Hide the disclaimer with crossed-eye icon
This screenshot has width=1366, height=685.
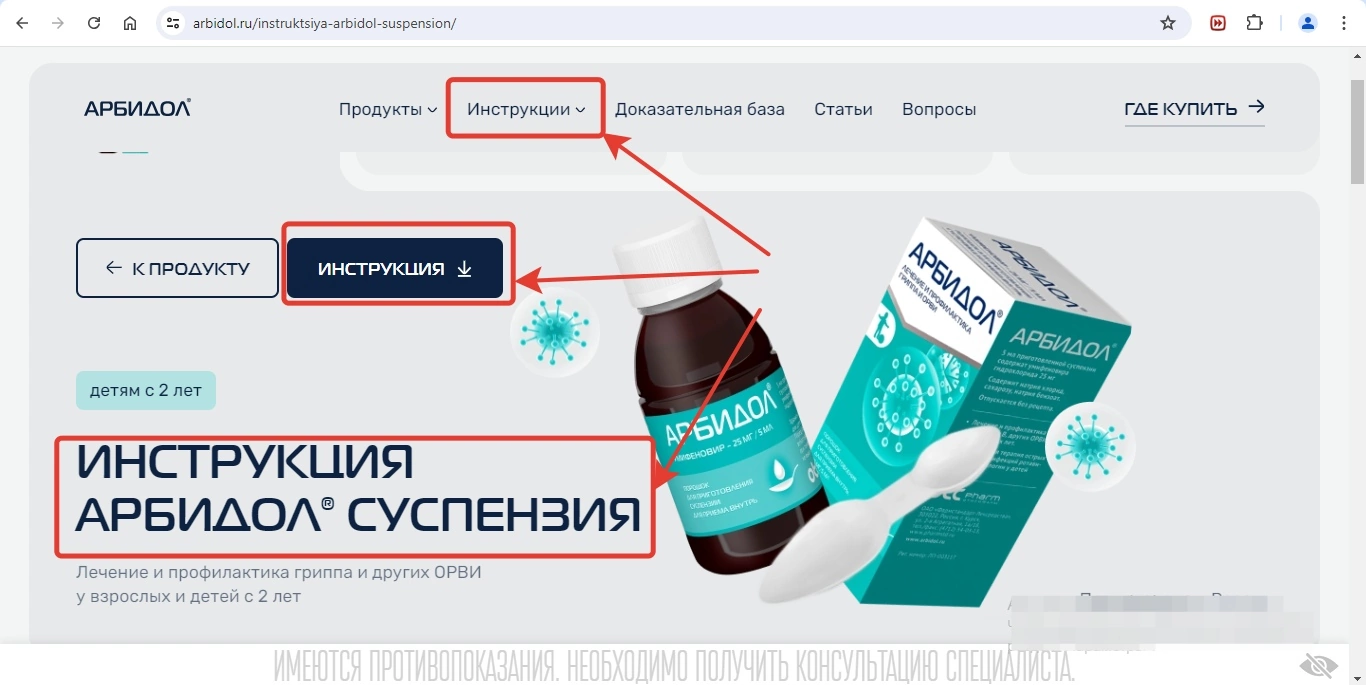pos(1318,665)
